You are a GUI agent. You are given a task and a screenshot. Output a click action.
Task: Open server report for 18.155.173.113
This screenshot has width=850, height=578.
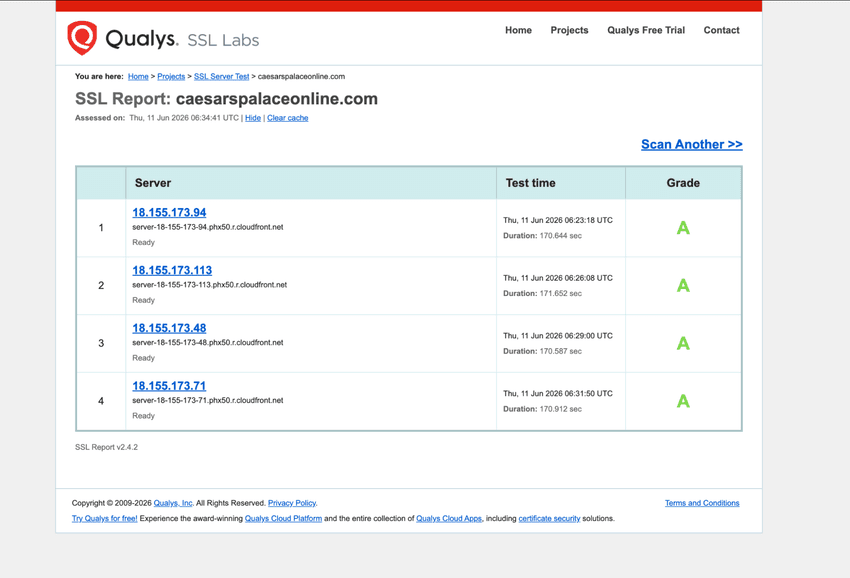(172, 271)
